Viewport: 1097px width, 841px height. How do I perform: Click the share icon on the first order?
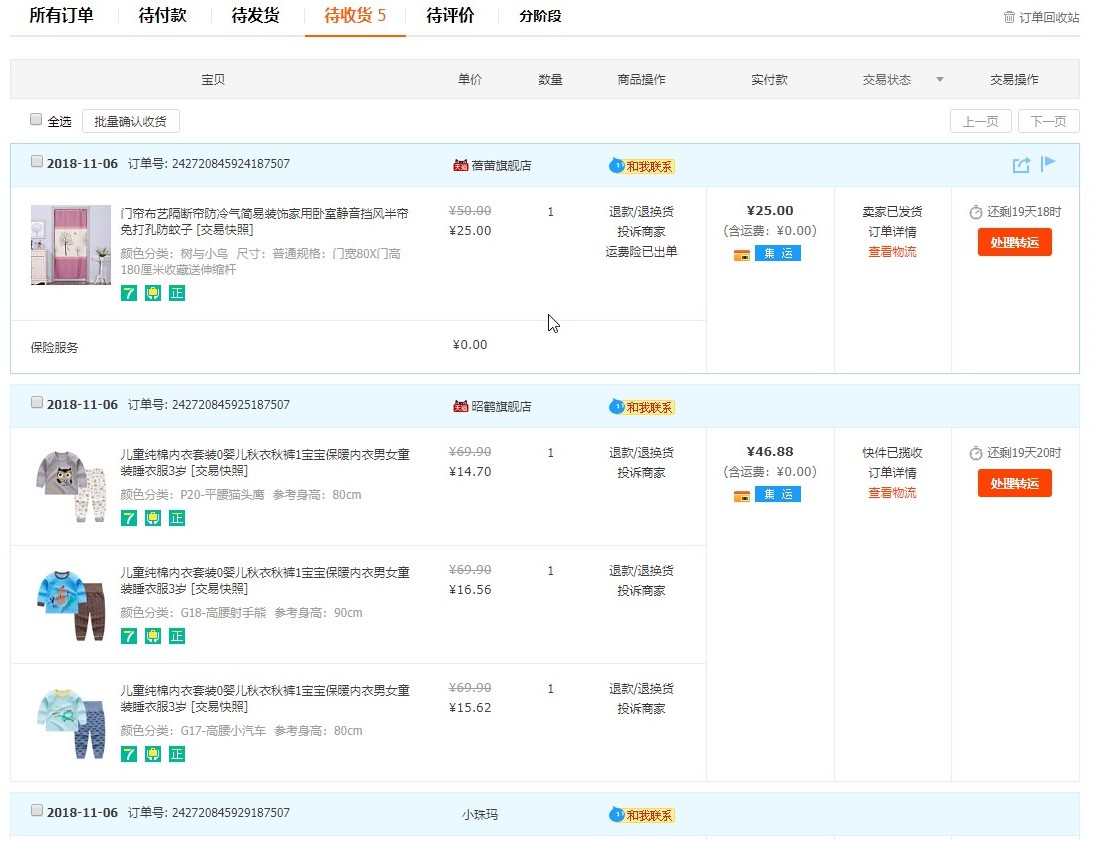[1021, 165]
